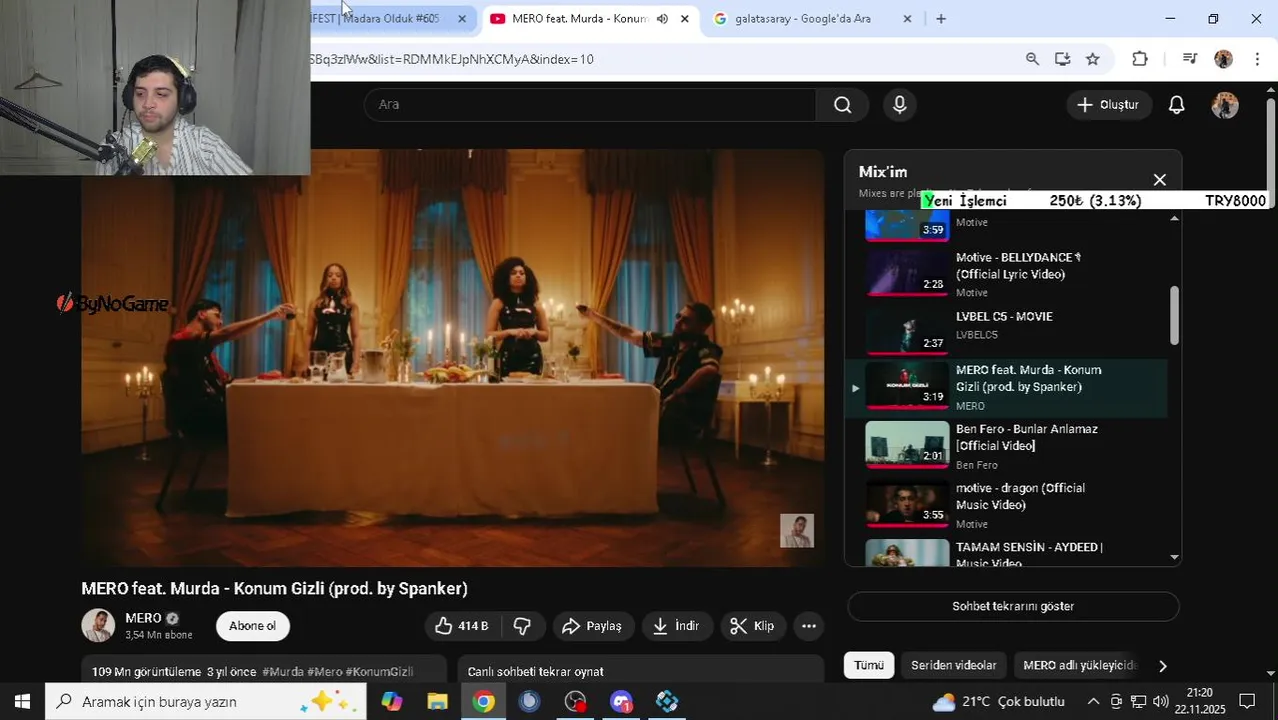The width and height of the screenshot is (1278, 720).
Task: Open more actions three-dot menu under video
Action: (x=809, y=626)
